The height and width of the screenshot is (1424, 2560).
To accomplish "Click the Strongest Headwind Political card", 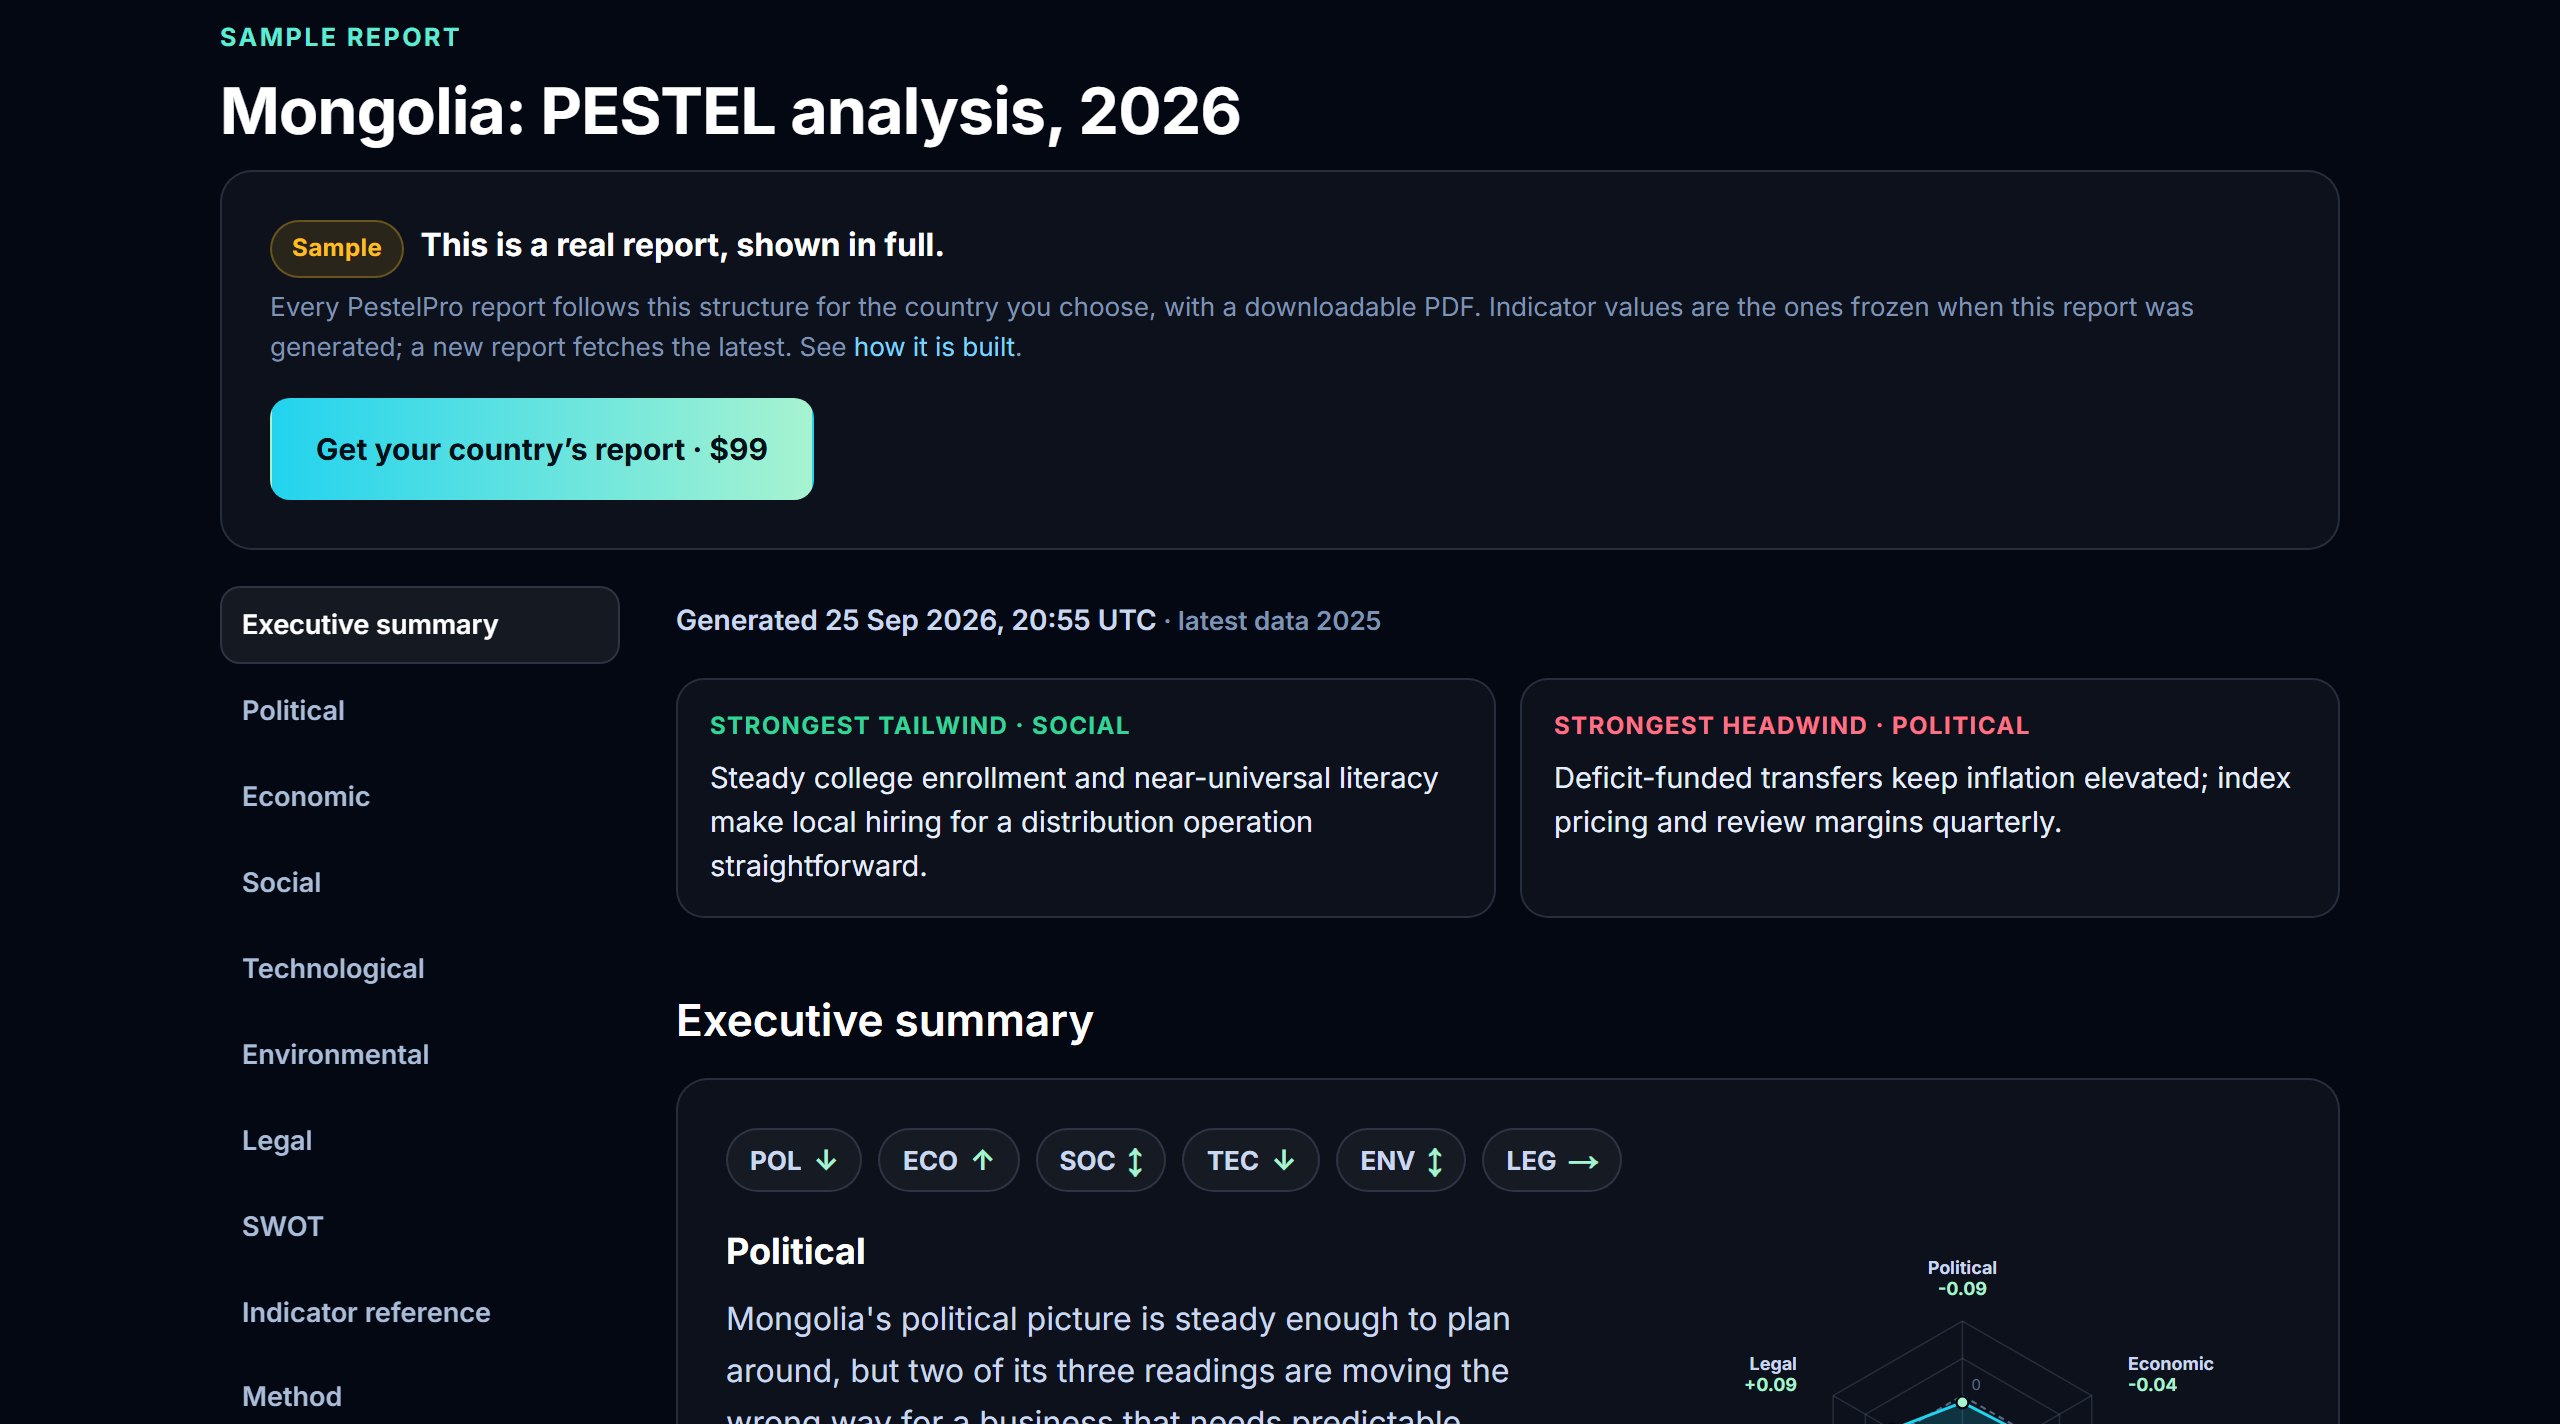I will (x=1930, y=798).
